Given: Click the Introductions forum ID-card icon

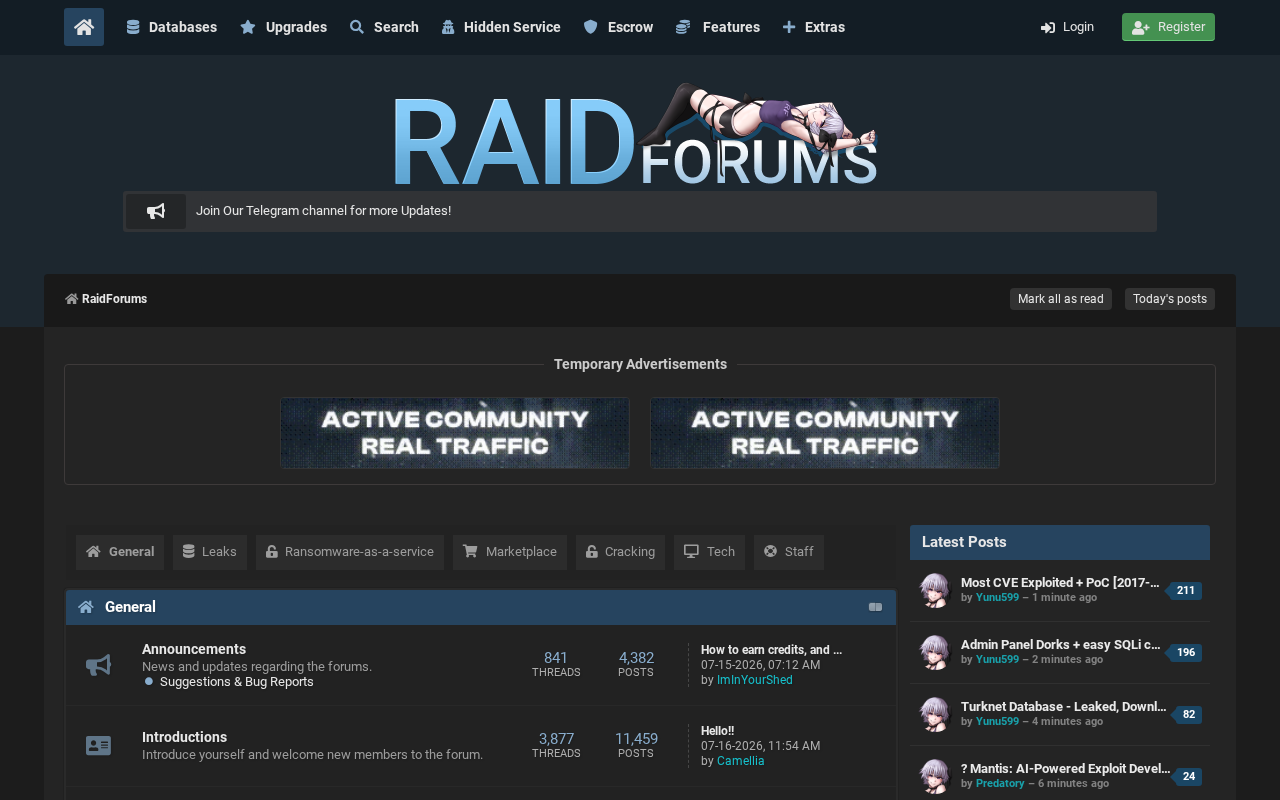Looking at the screenshot, I should [98, 746].
